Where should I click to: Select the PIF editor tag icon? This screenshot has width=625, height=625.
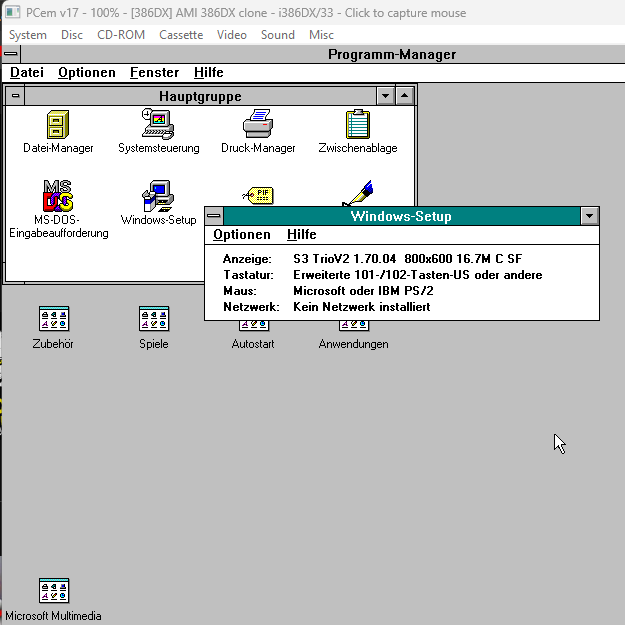pos(258,196)
